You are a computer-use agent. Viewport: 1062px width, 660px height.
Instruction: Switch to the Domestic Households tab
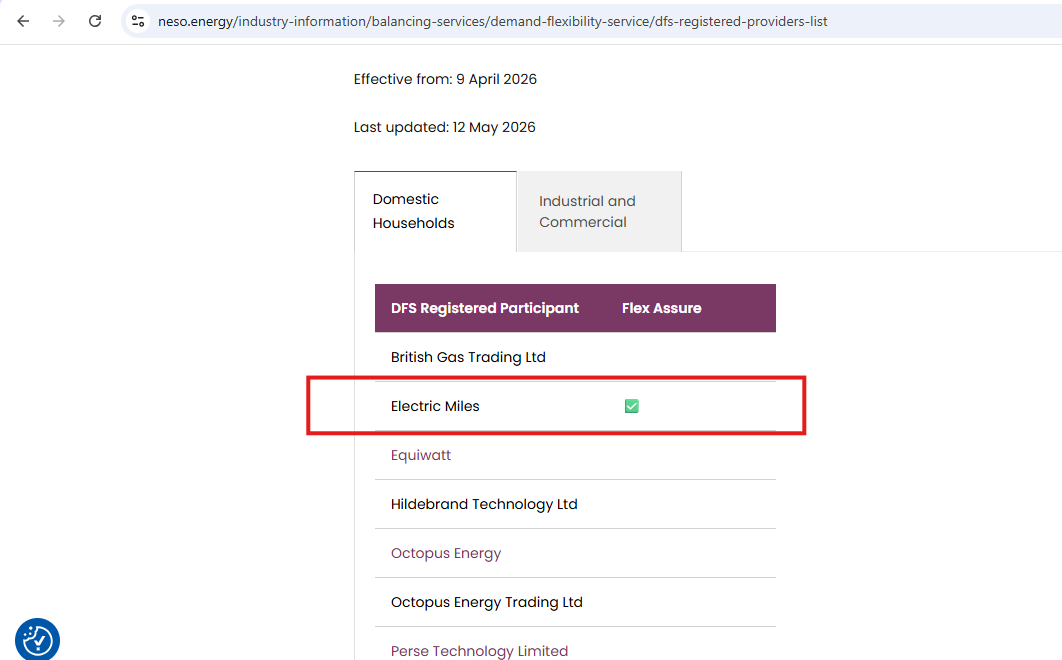tap(435, 211)
